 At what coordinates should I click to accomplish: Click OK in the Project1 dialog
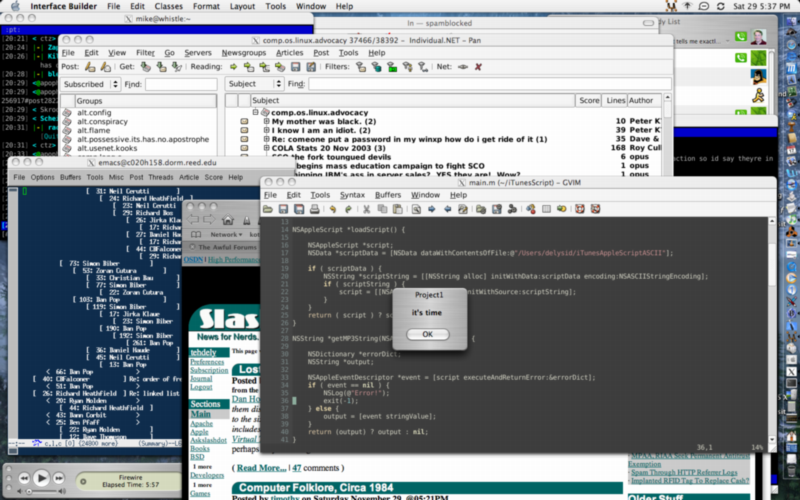(428, 334)
